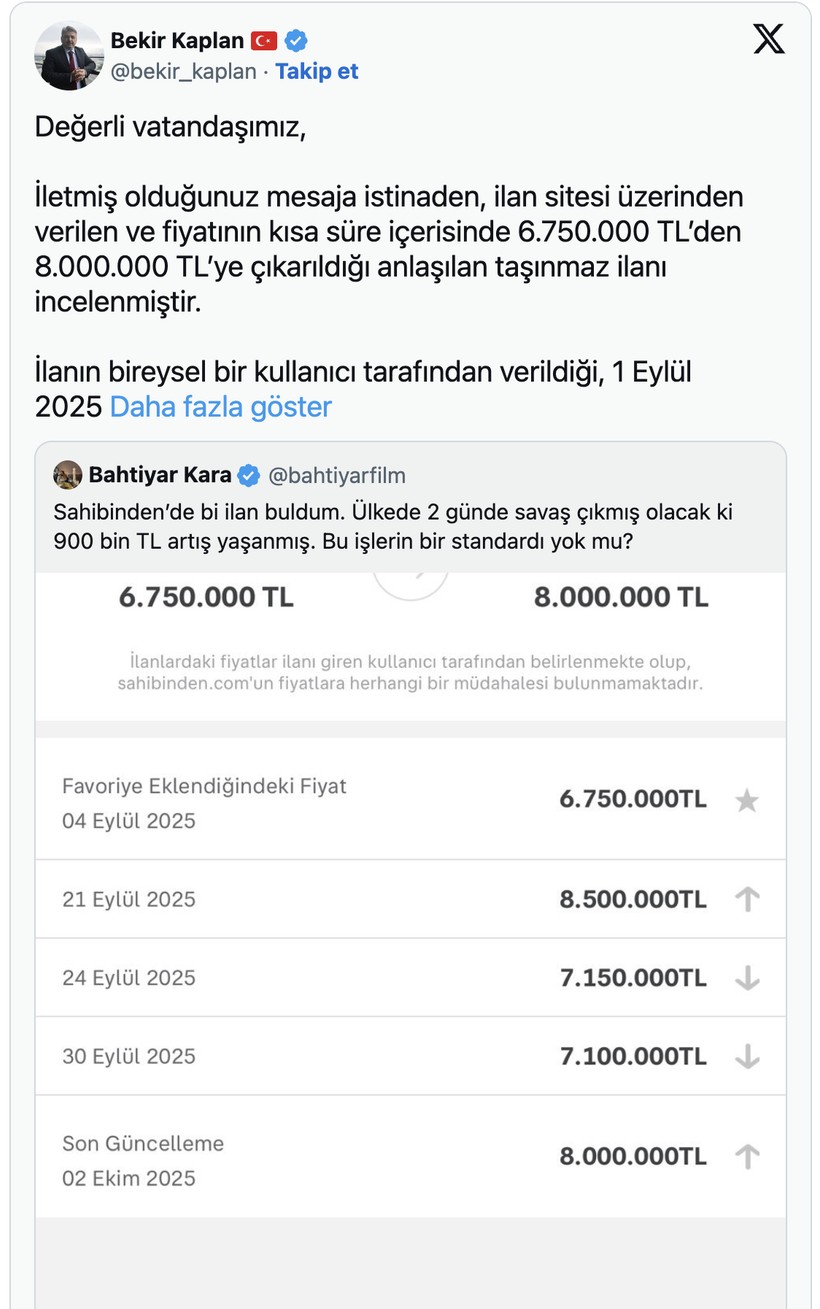Open Bahtiyar Kara's small avatar

67,474
